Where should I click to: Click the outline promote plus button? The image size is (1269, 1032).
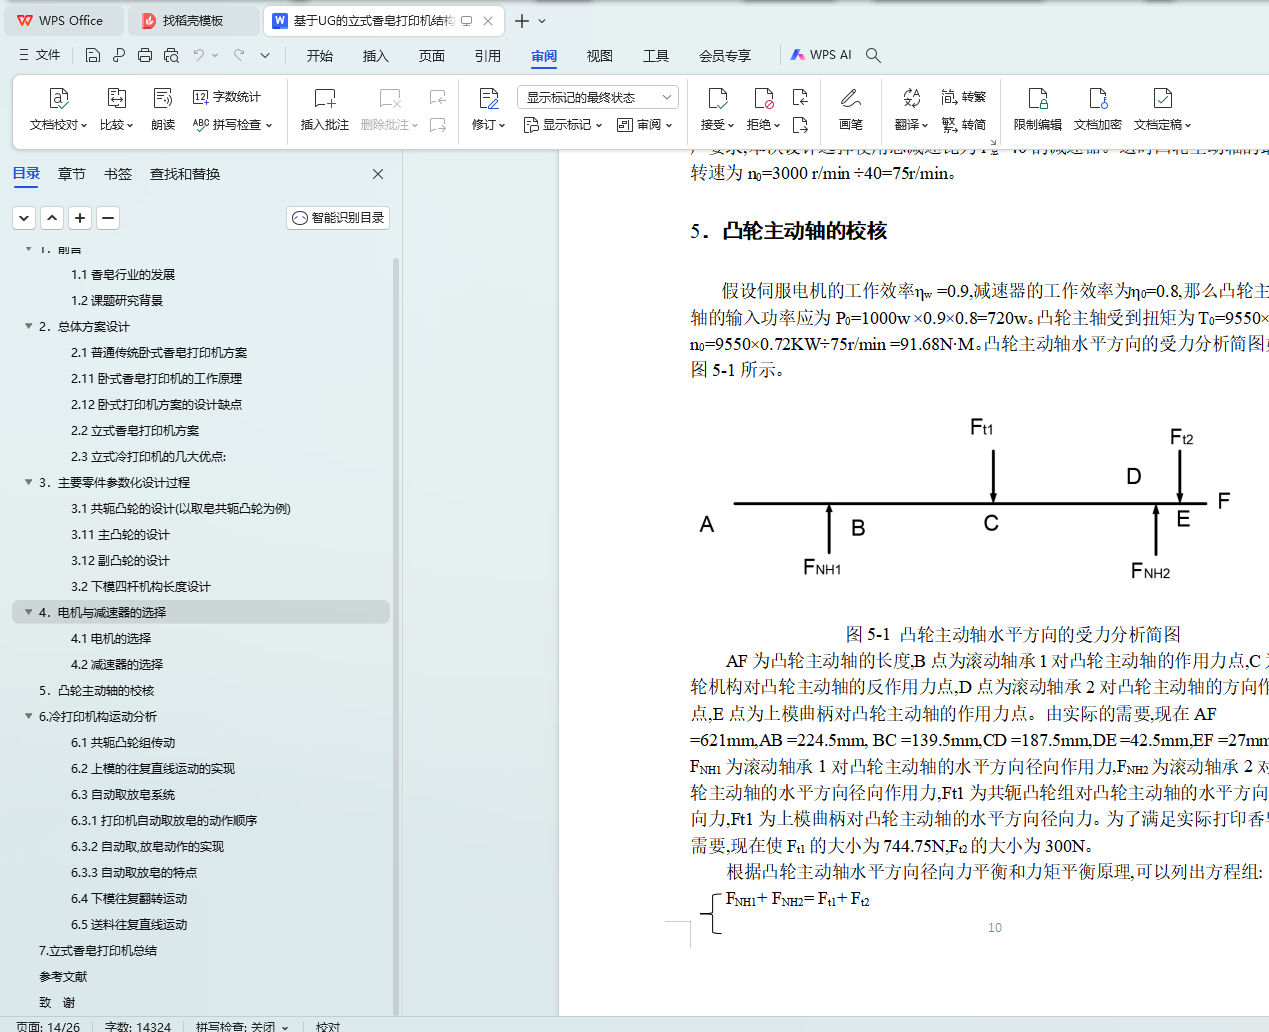point(81,217)
